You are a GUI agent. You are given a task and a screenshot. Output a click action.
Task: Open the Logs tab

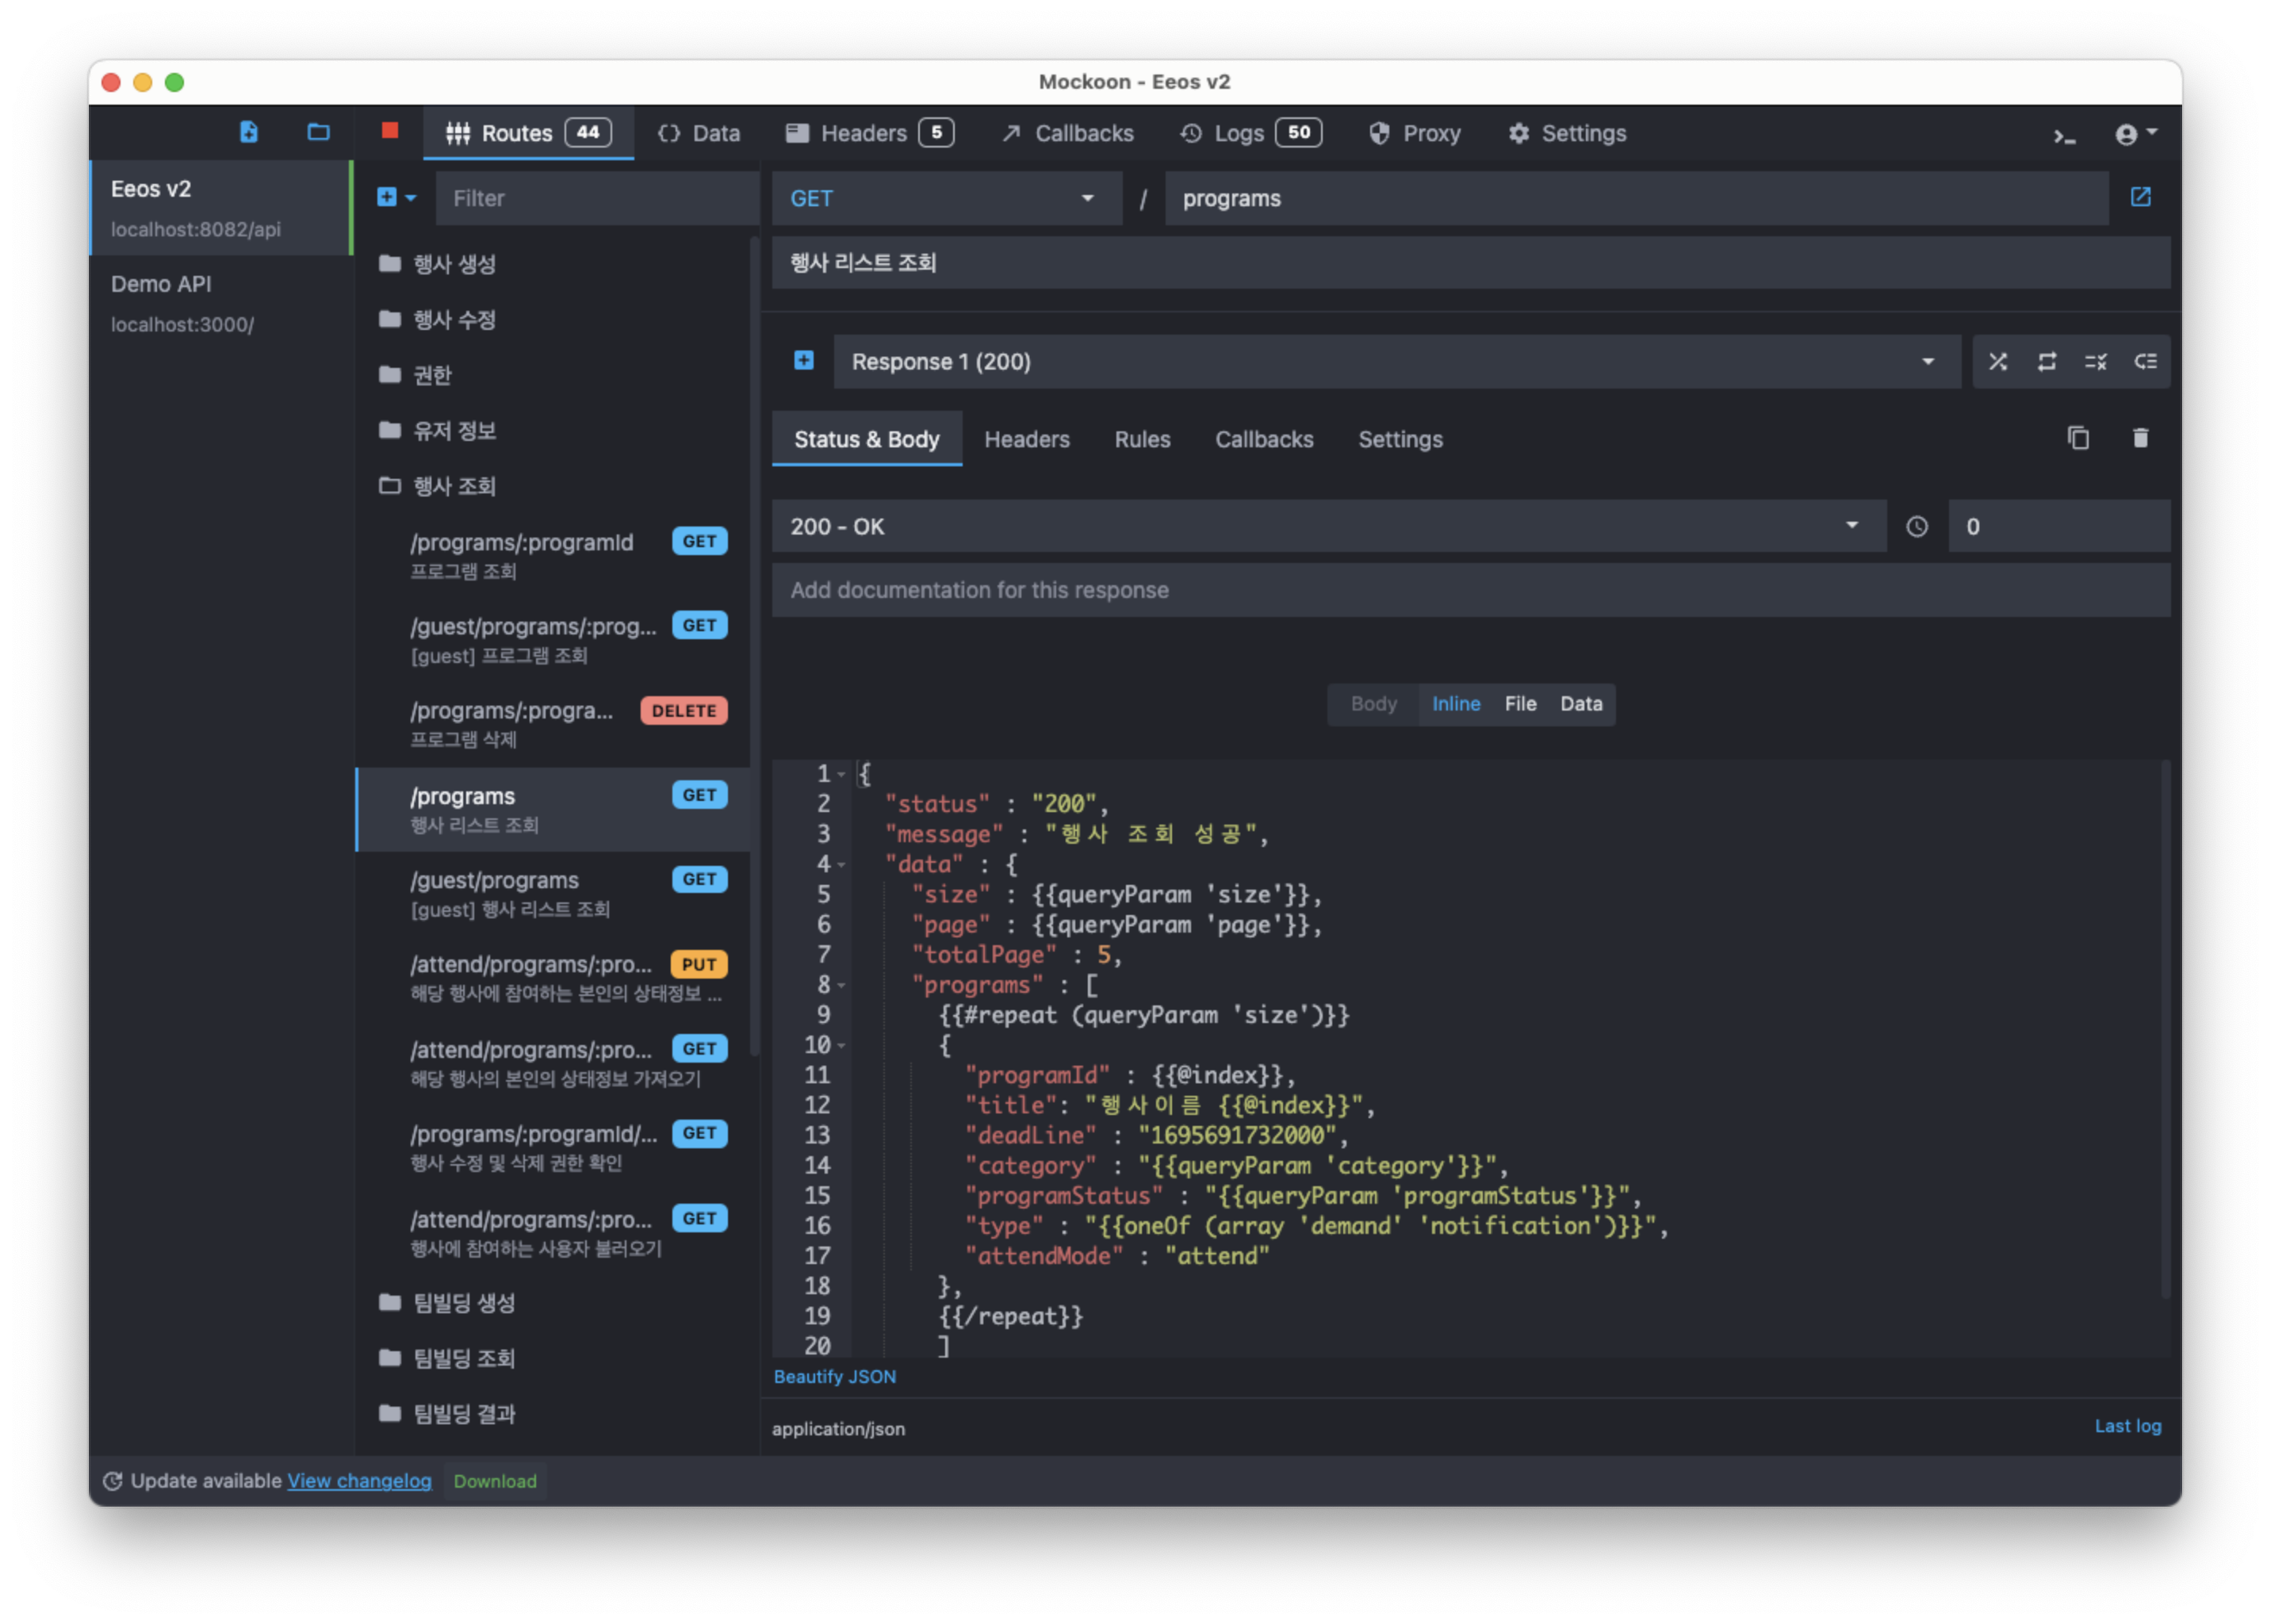click(x=1250, y=133)
